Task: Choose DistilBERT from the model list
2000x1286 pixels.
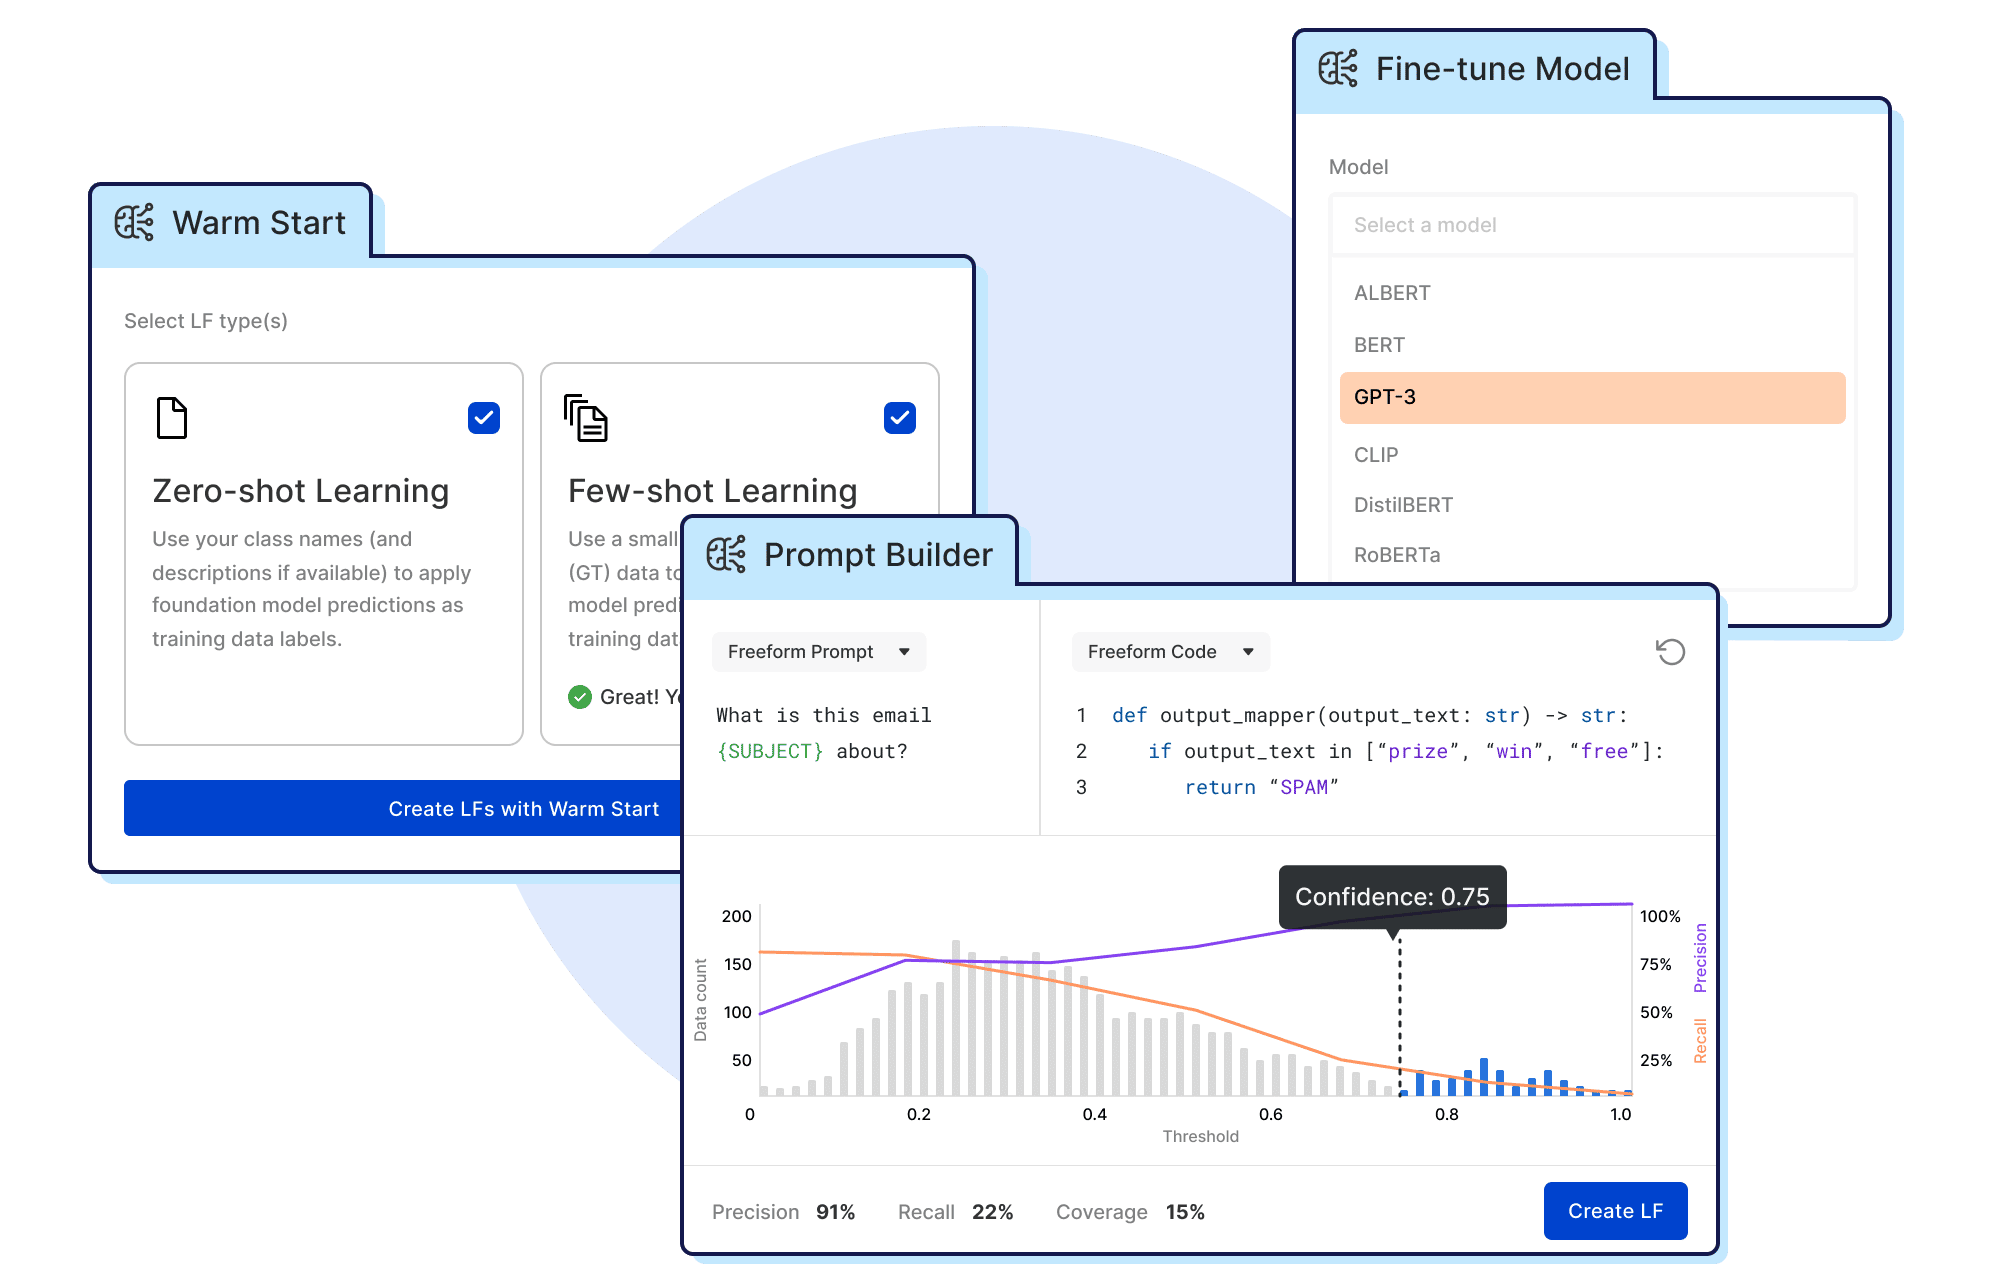Action: click(1403, 505)
